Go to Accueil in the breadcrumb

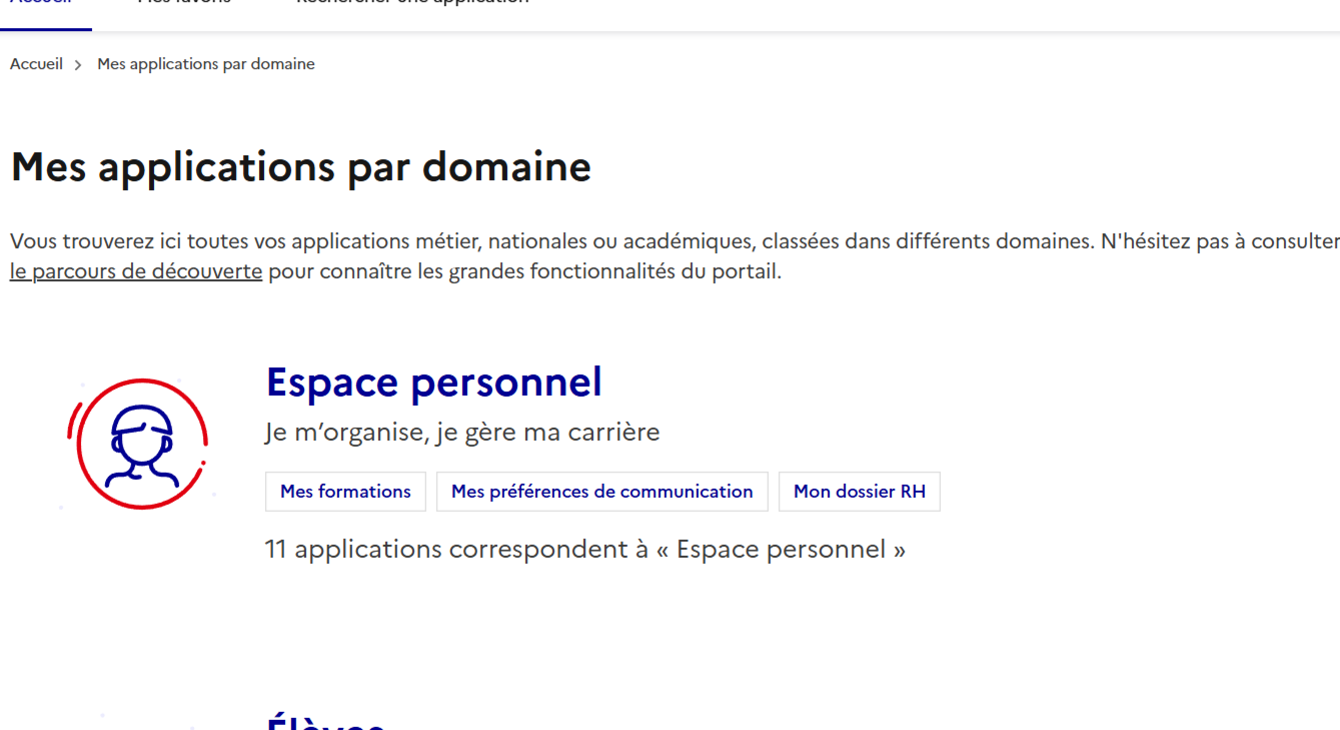click(36, 64)
